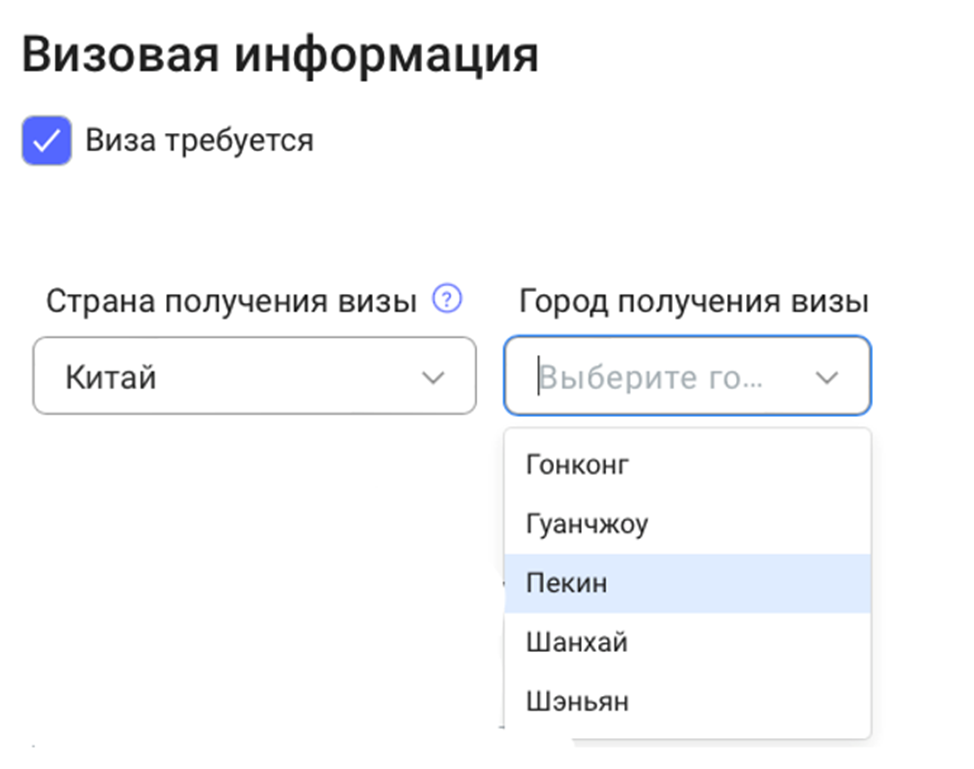Choose Гуанчжоу in the city list
The width and height of the screenshot is (974, 769).
pos(587,524)
